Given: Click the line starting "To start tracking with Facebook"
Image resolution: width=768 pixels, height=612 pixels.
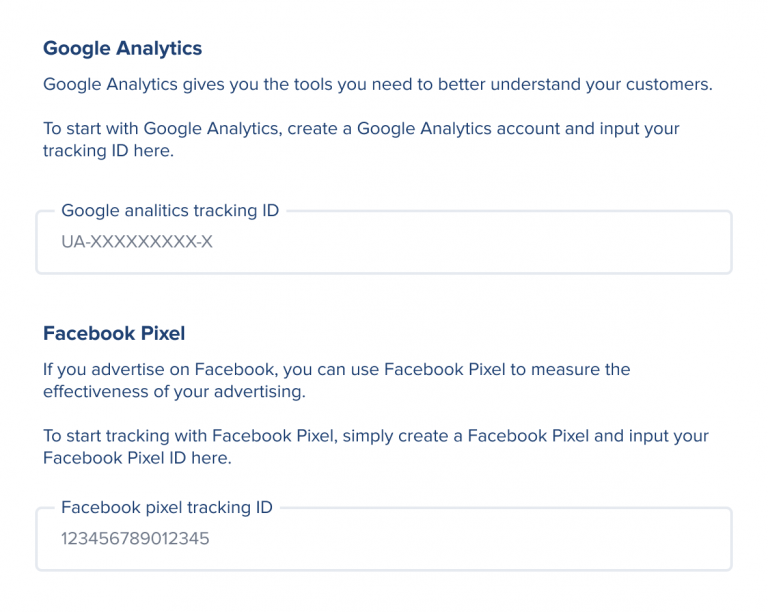Looking at the screenshot, I should [x=375, y=437].
